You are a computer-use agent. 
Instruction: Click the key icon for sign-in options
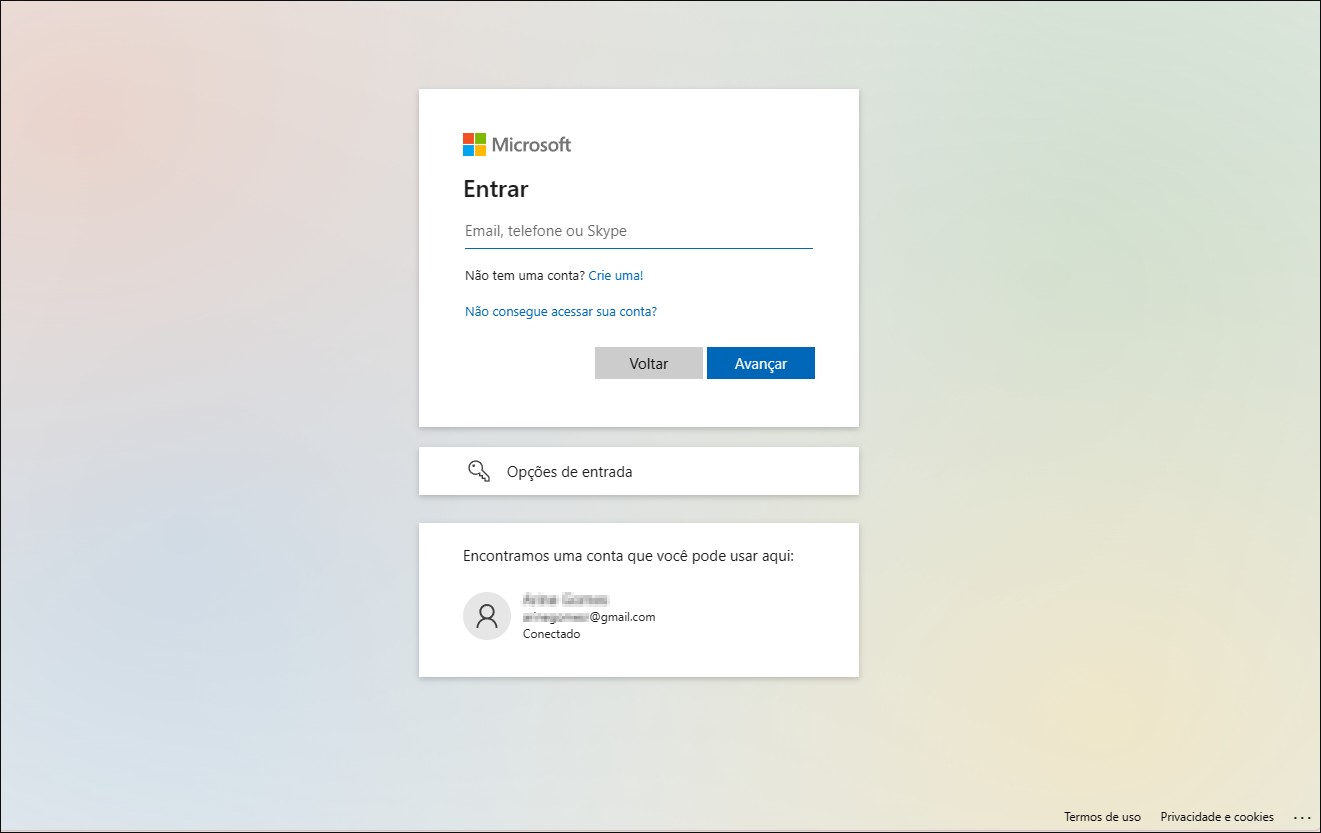point(479,471)
